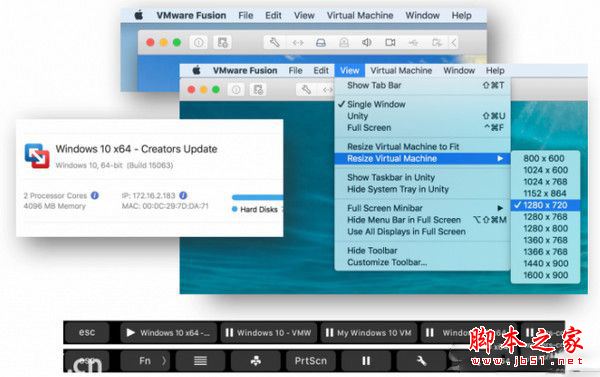Open the Help menu in the back menu bar
Viewport: 600px width, 377px height.
[x=461, y=15]
